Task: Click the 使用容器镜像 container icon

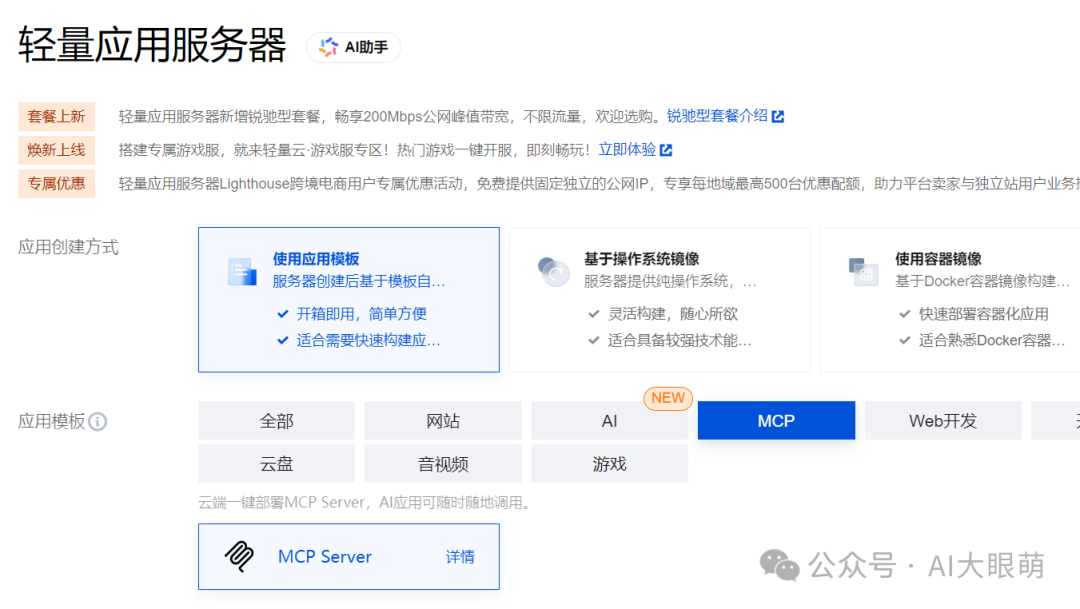Action: pos(864,272)
